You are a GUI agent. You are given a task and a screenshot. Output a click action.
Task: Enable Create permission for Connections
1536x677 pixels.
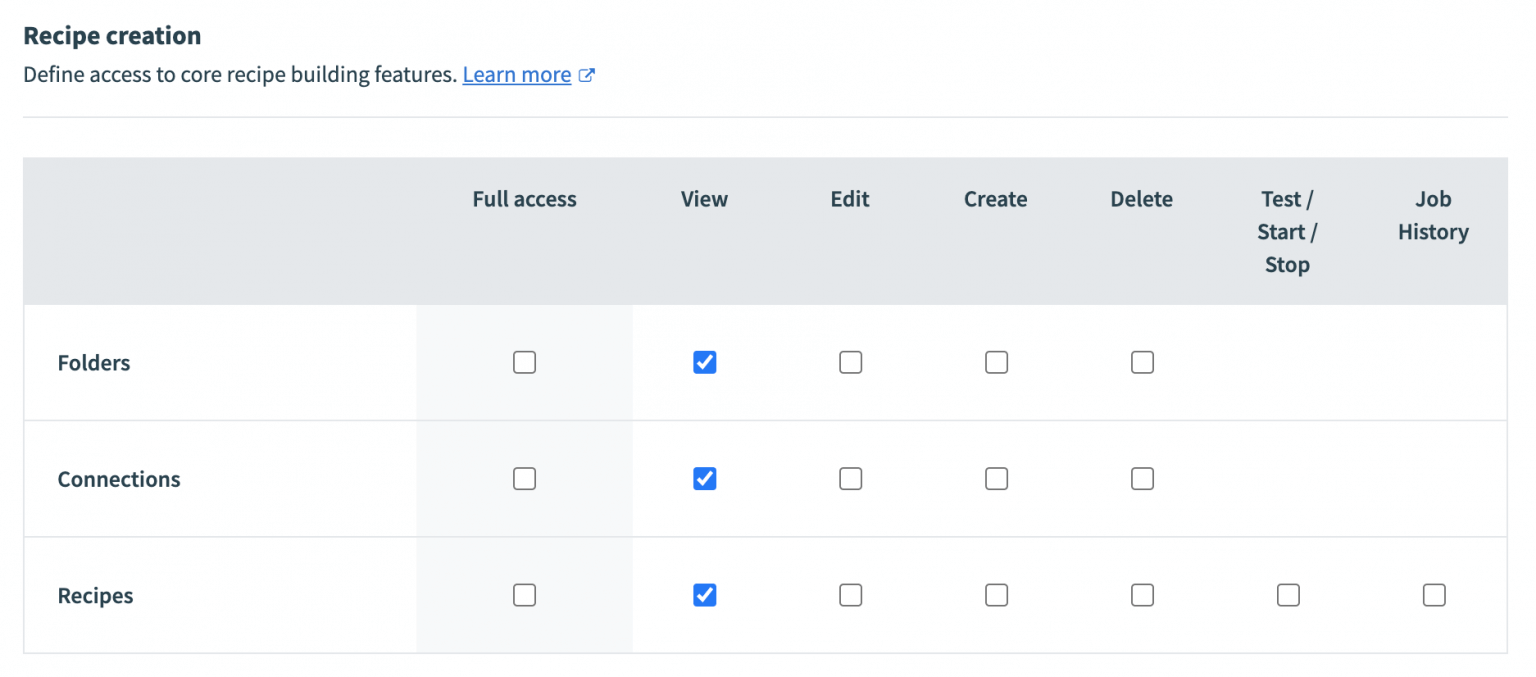click(x=996, y=479)
